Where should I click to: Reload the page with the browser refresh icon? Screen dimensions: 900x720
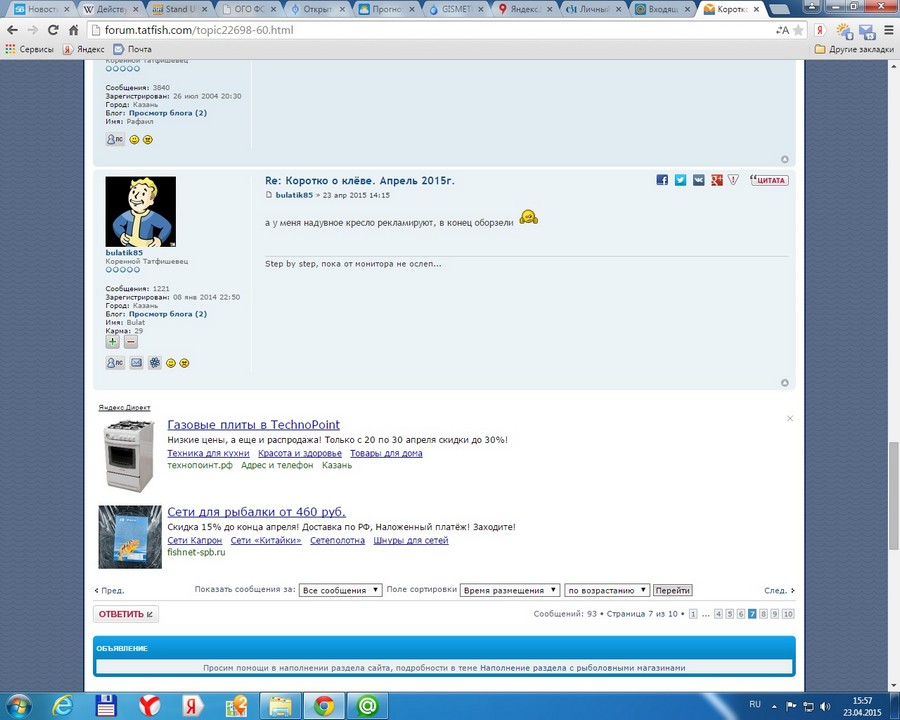[73, 30]
